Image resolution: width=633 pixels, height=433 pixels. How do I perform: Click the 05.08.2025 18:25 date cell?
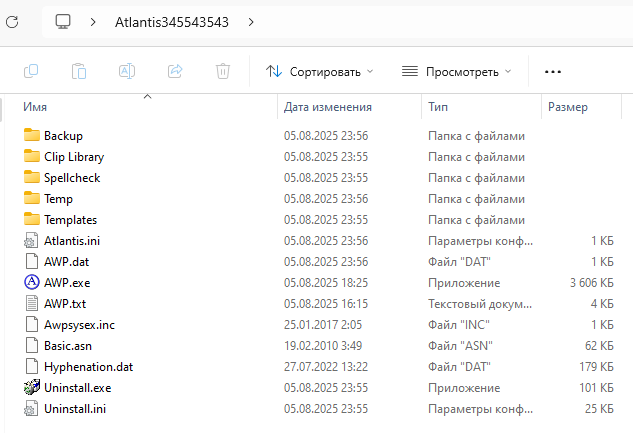click(x=326, y=282)
